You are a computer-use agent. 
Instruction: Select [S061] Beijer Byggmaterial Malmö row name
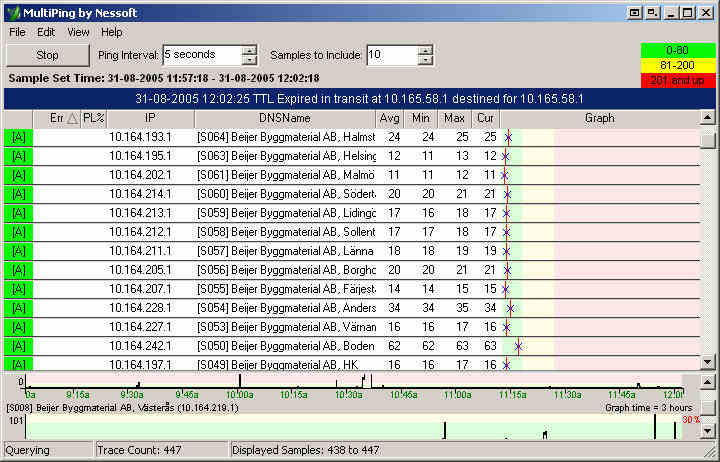tap(286, 175)
